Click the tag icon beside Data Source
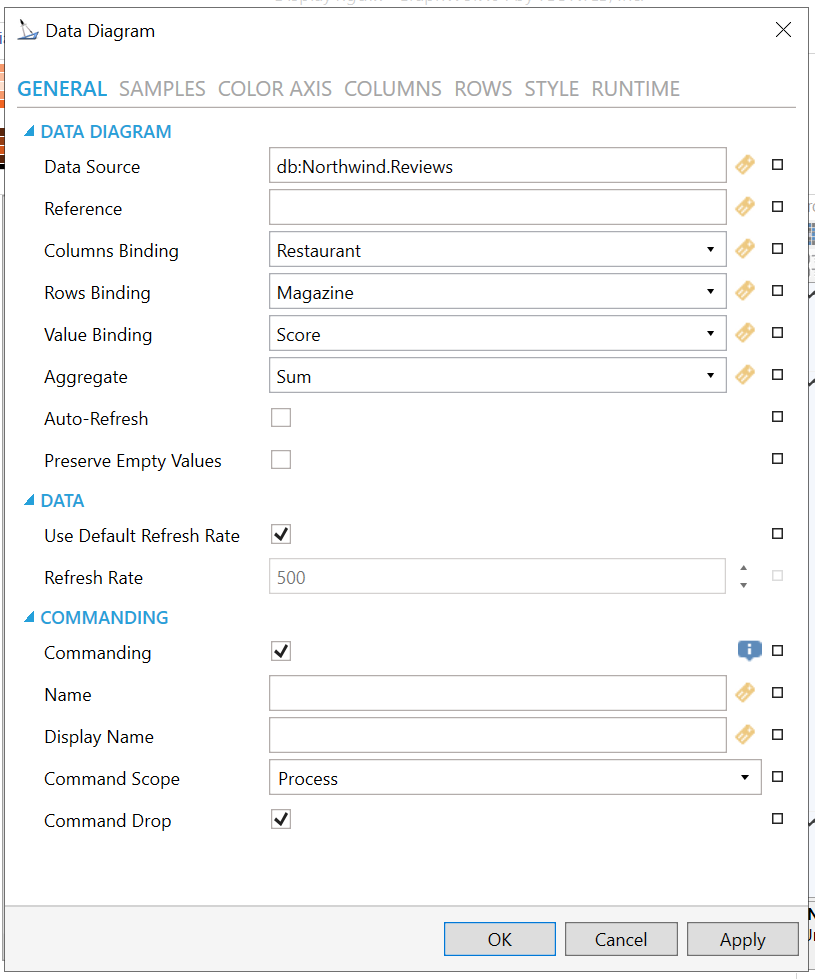This screenshot has width=815, height=979. point(744,166)
